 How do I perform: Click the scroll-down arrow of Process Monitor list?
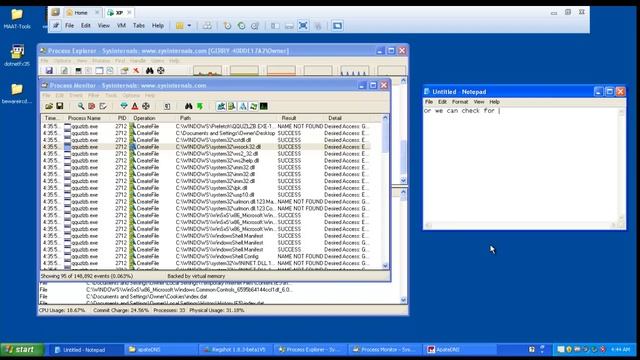pyautogui.click(x=385, y=265)
